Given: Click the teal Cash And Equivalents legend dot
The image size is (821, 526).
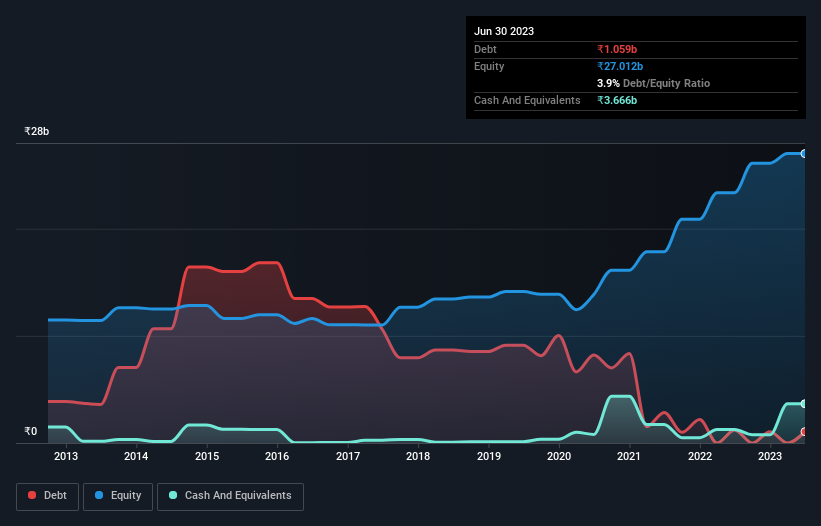Looking at the screenshot, I should tap(173, 495).
